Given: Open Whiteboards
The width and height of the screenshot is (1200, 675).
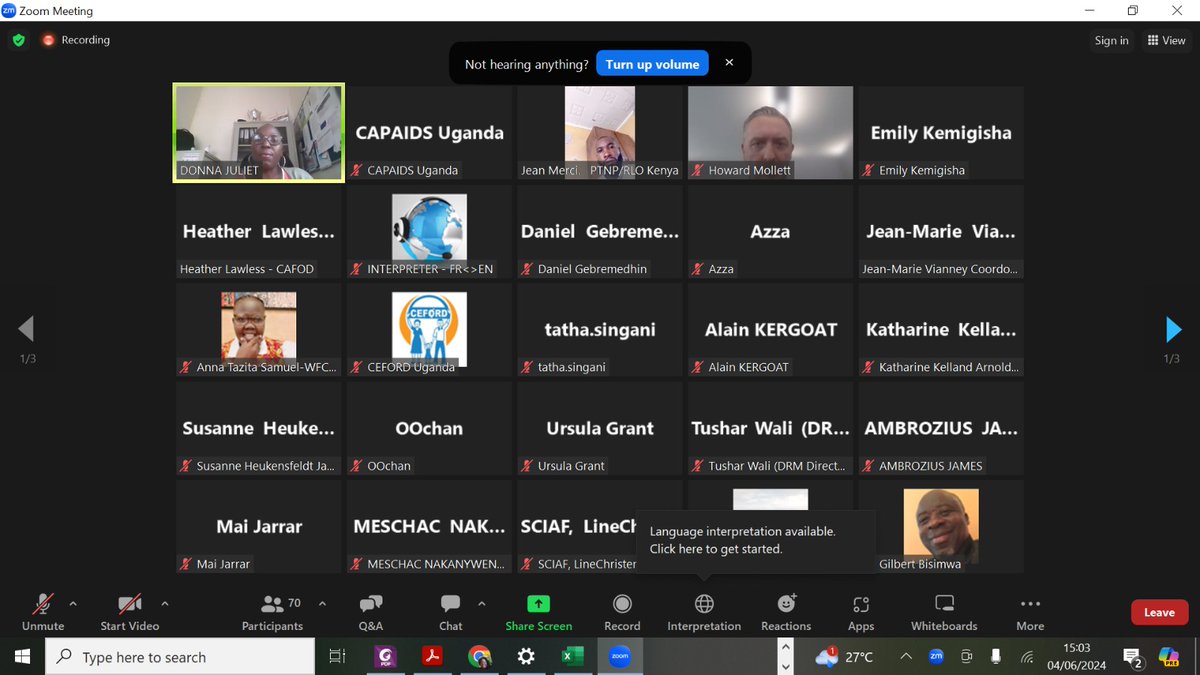Looking at the screenshot, I should (x=943, y=610).
